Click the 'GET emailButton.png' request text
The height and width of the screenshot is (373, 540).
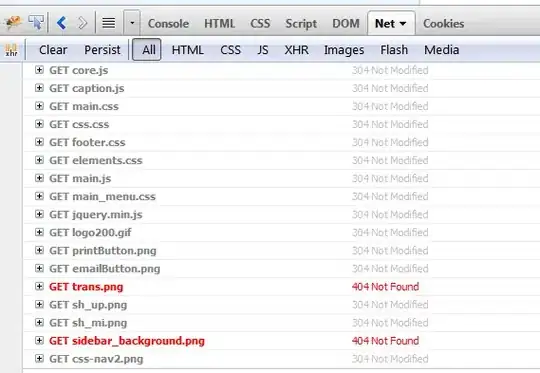(105, 269)
